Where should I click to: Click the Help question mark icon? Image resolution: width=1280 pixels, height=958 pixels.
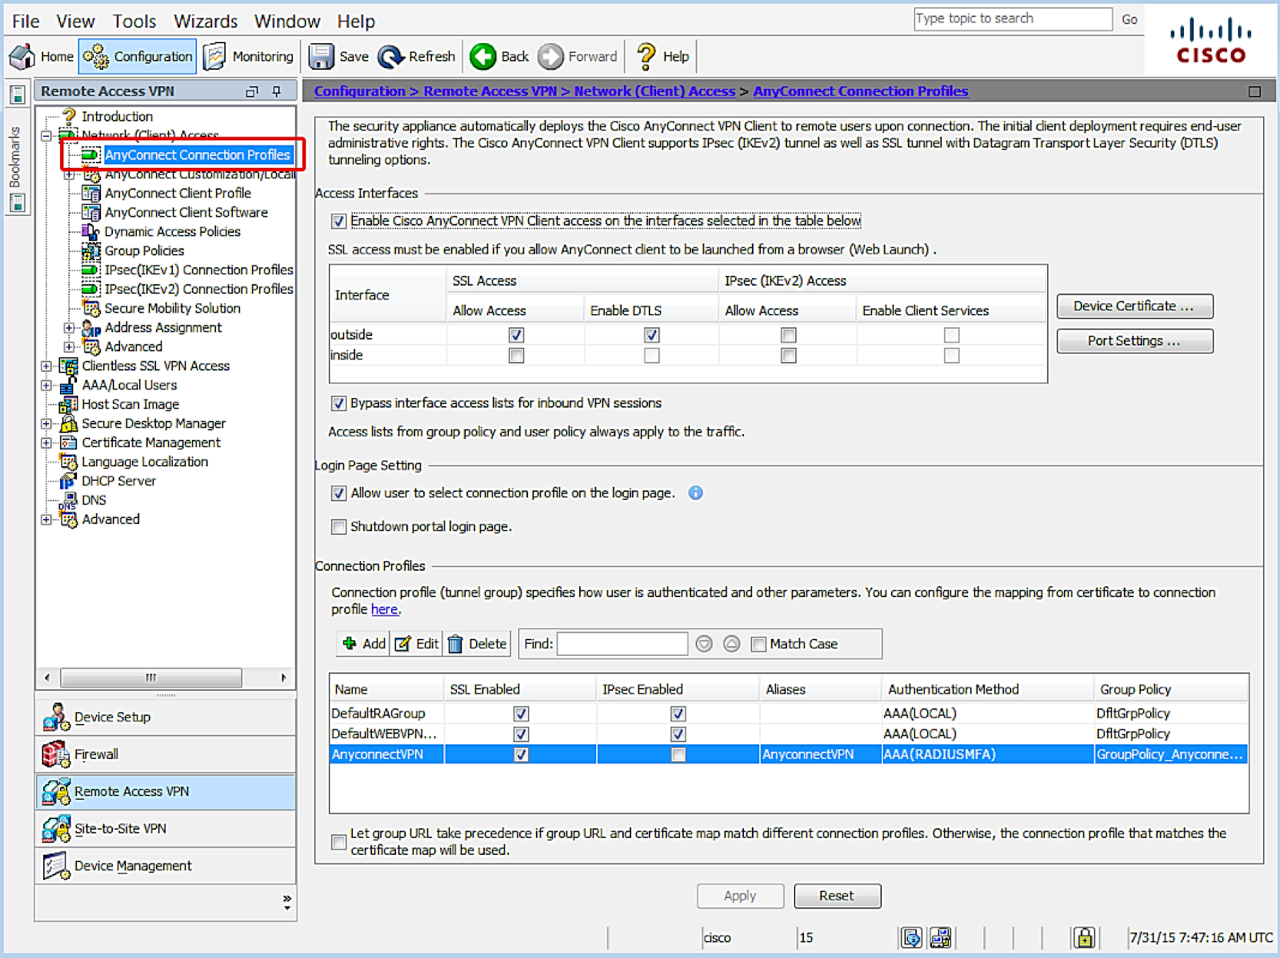pyautogui.click(x=647, y=57)
